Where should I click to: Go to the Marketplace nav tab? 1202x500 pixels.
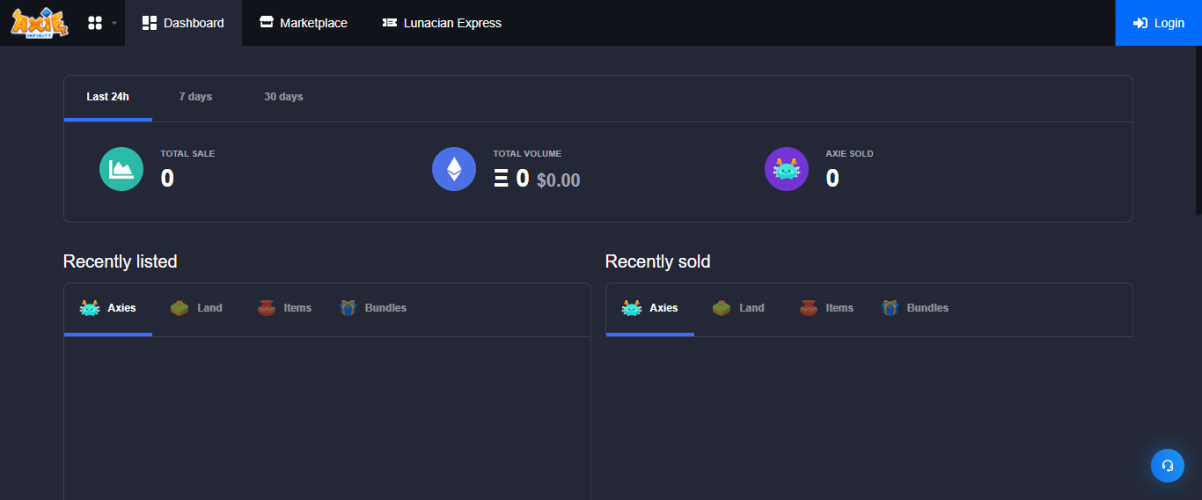click(x=303, y=22)
